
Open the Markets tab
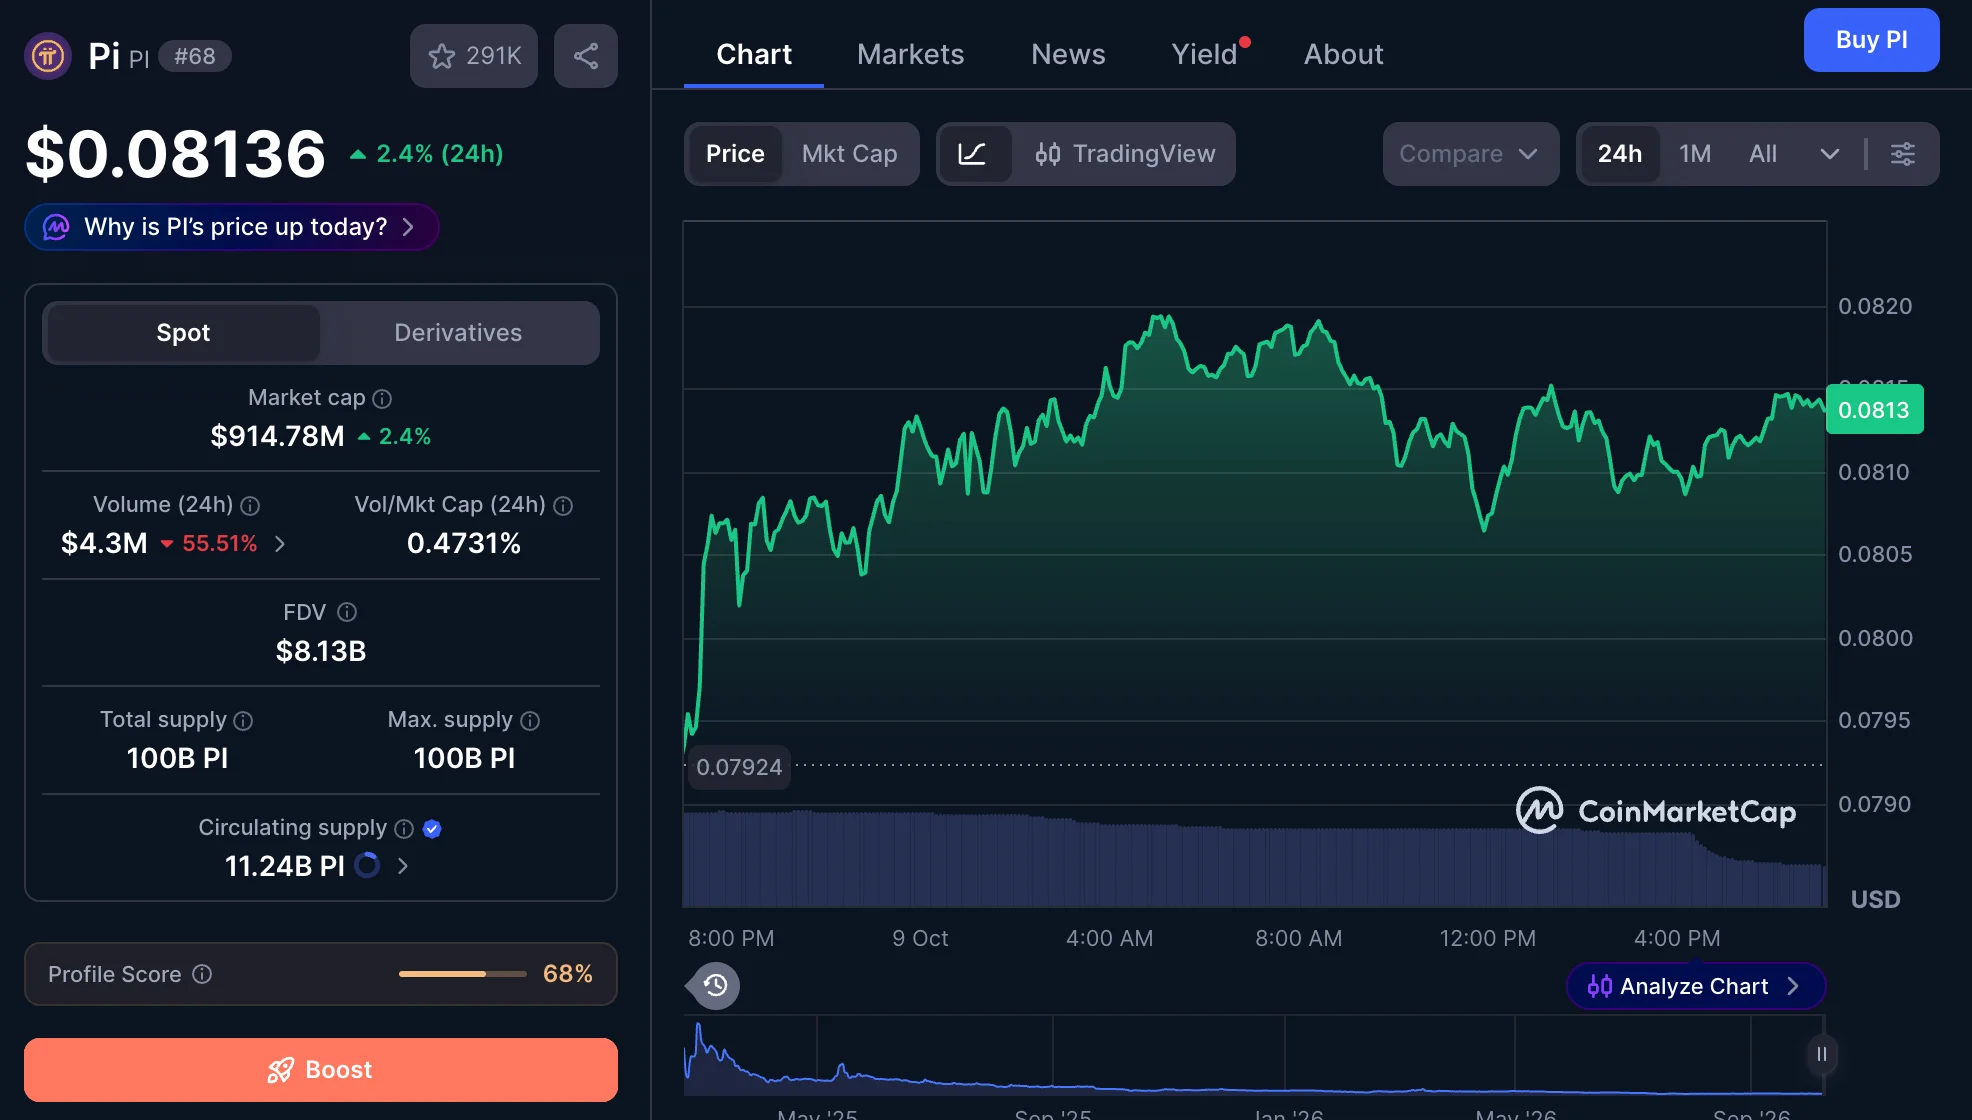click(911, 54)
